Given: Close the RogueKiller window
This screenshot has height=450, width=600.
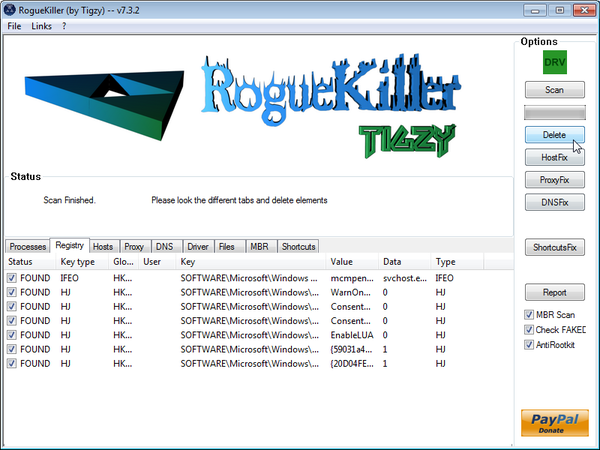Looking at the screenshot, I should 584,10.
